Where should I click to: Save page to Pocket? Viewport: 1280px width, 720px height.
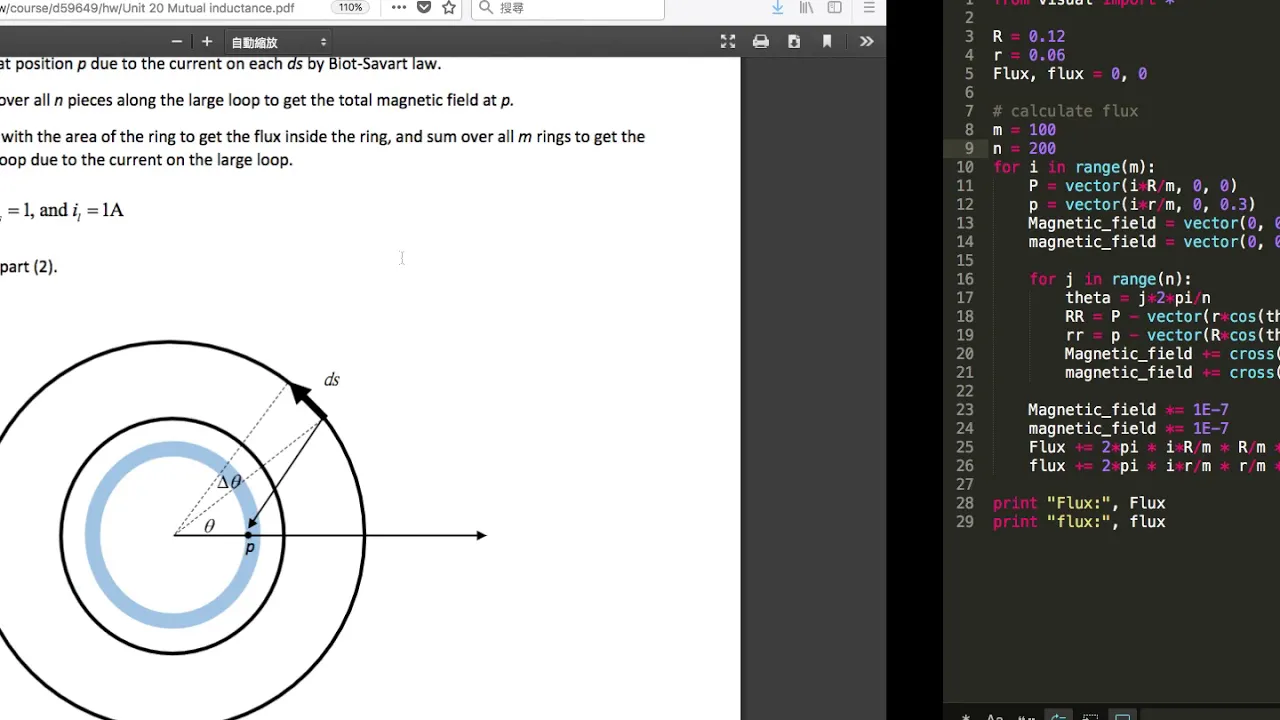pyautogui.click(x=424, y=8)
